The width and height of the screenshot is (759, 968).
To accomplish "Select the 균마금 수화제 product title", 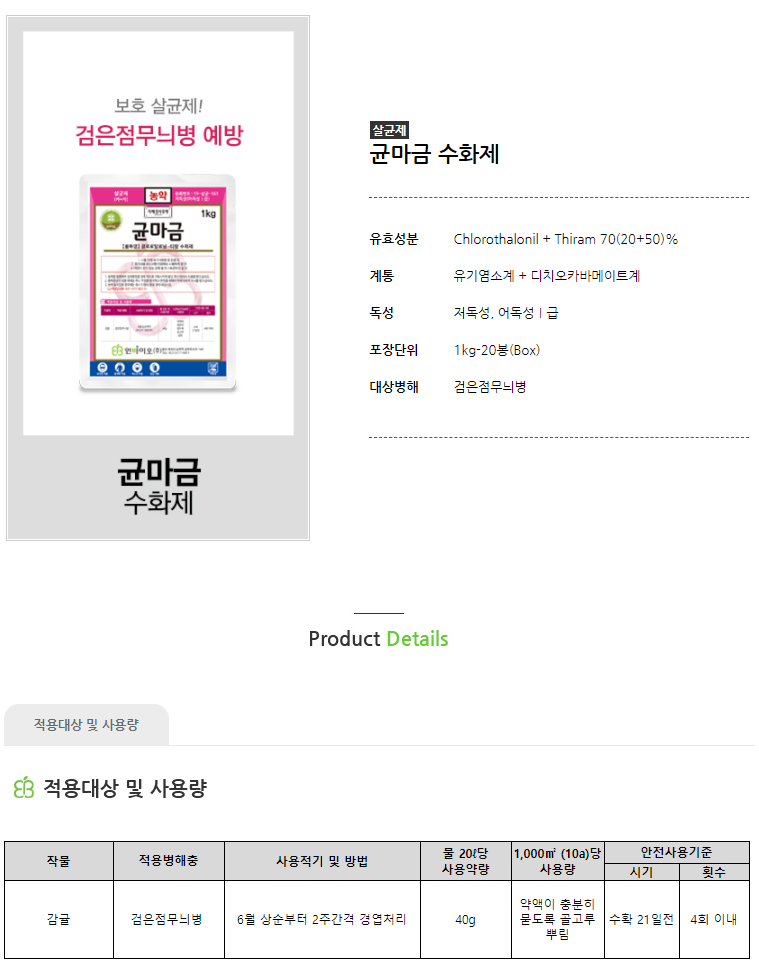I will [434, 154].
